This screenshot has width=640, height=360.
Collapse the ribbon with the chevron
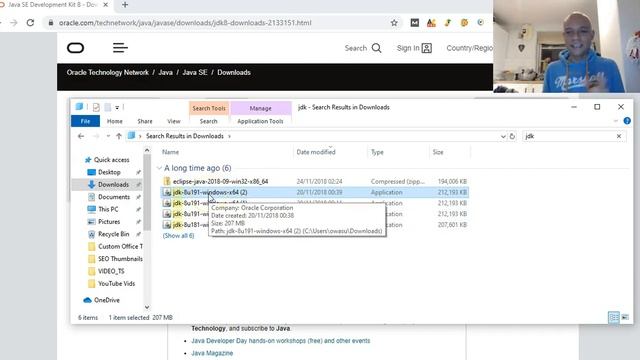coord(616,121)
